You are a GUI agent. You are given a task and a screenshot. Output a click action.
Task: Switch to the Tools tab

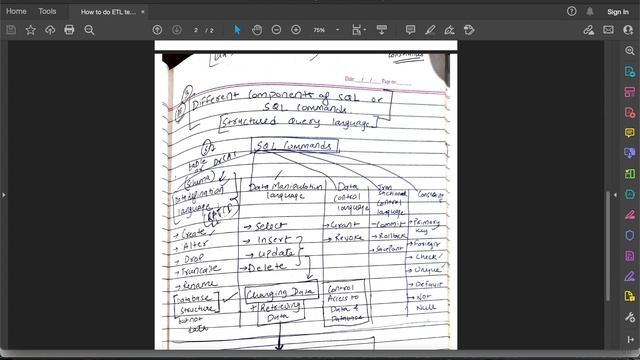pos(47,11)
